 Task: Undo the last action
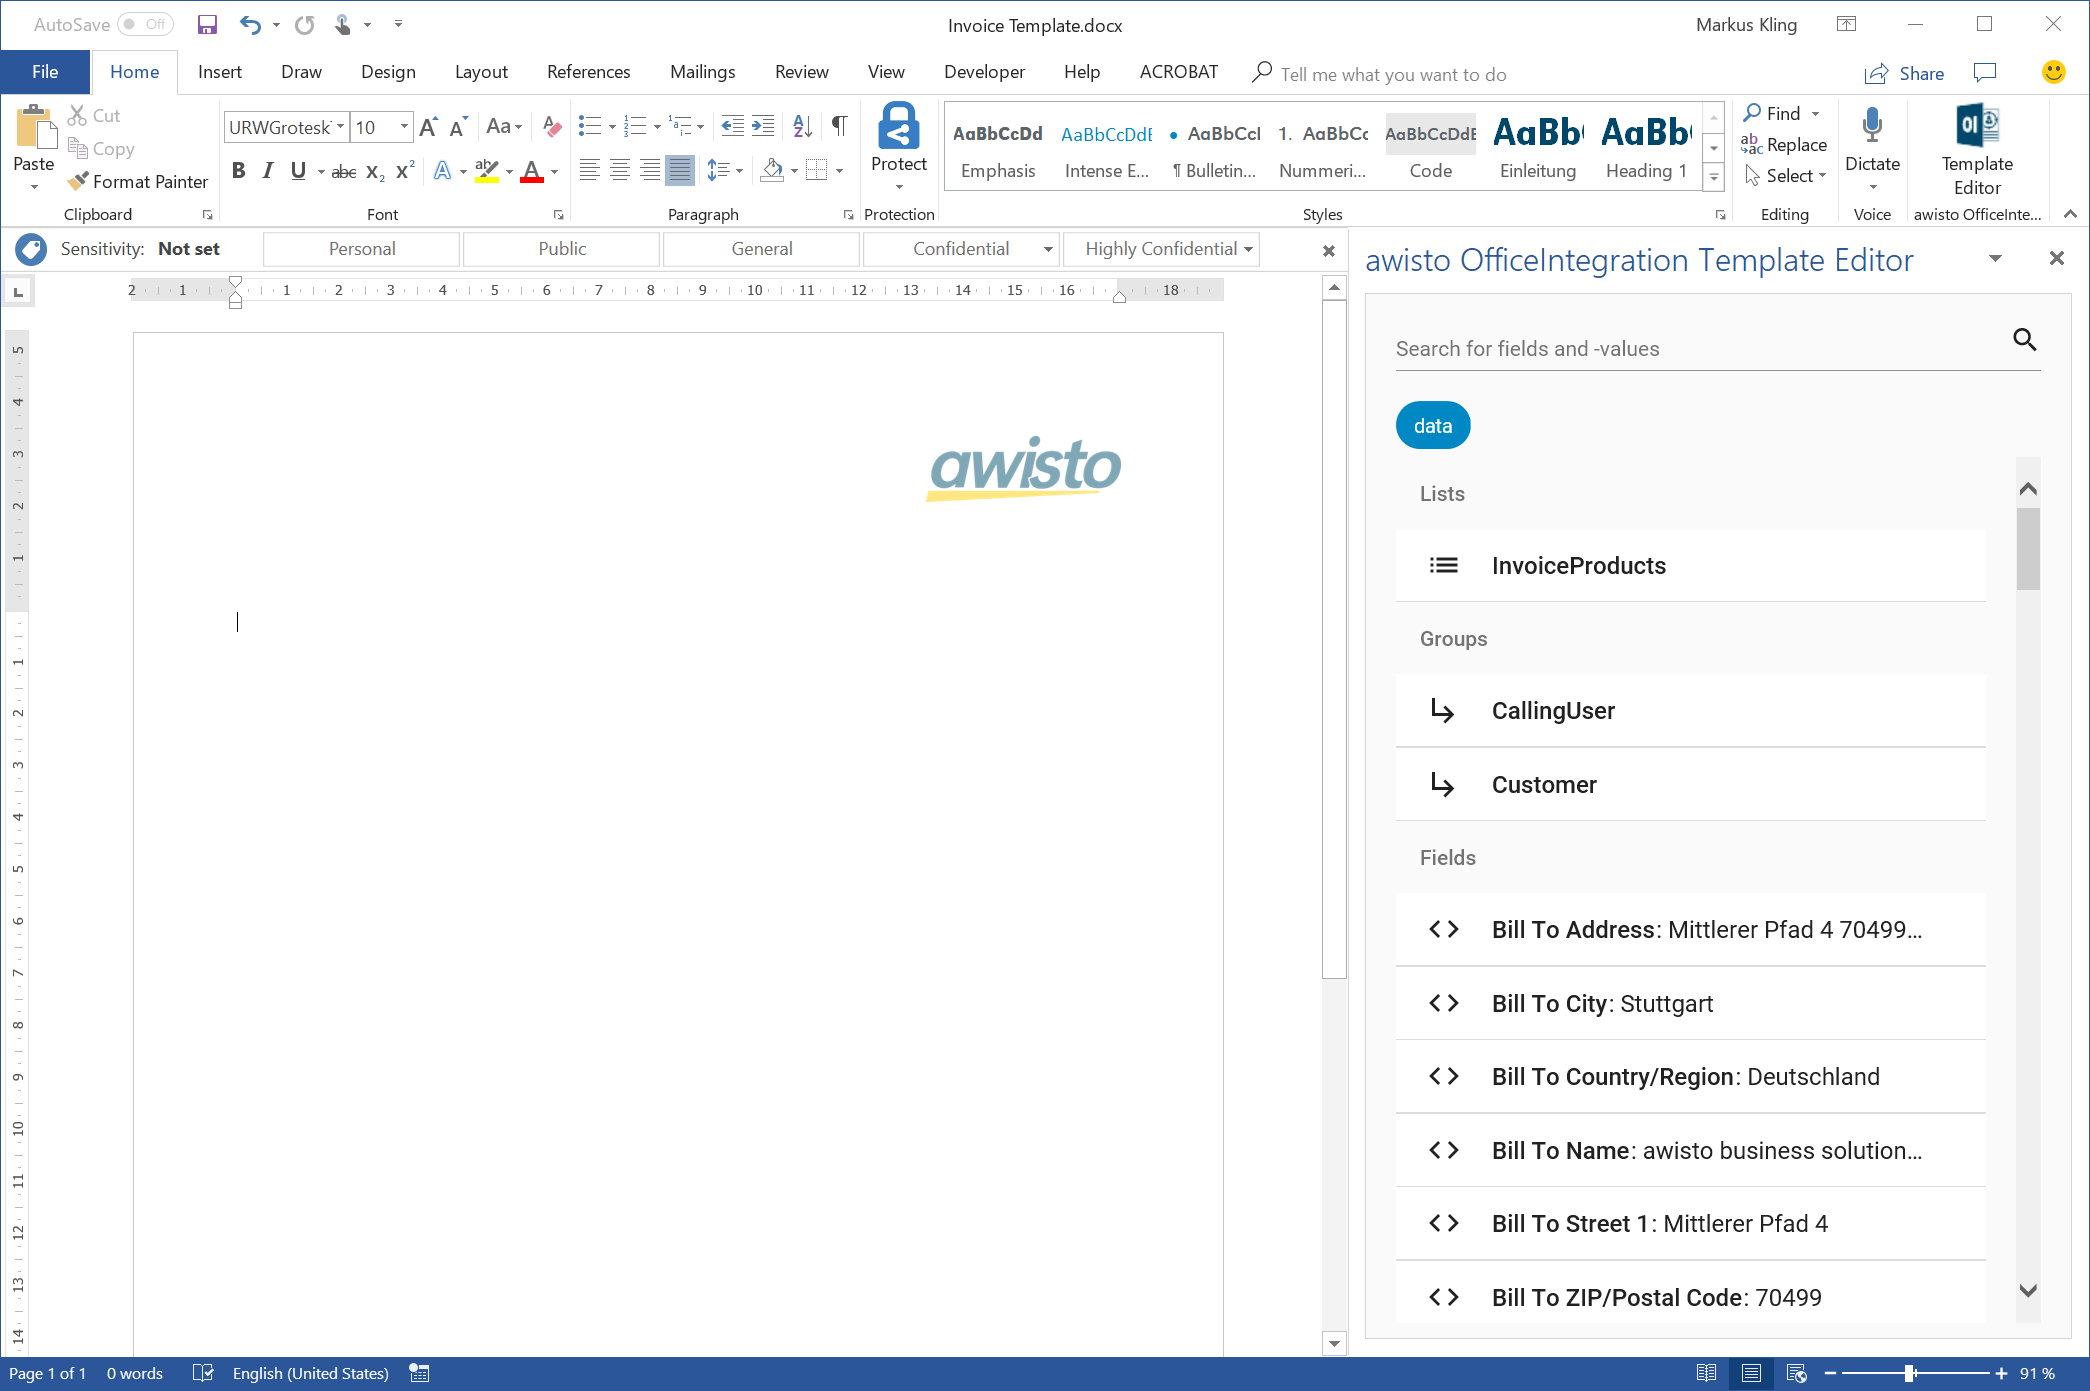(x=250, y=25)
